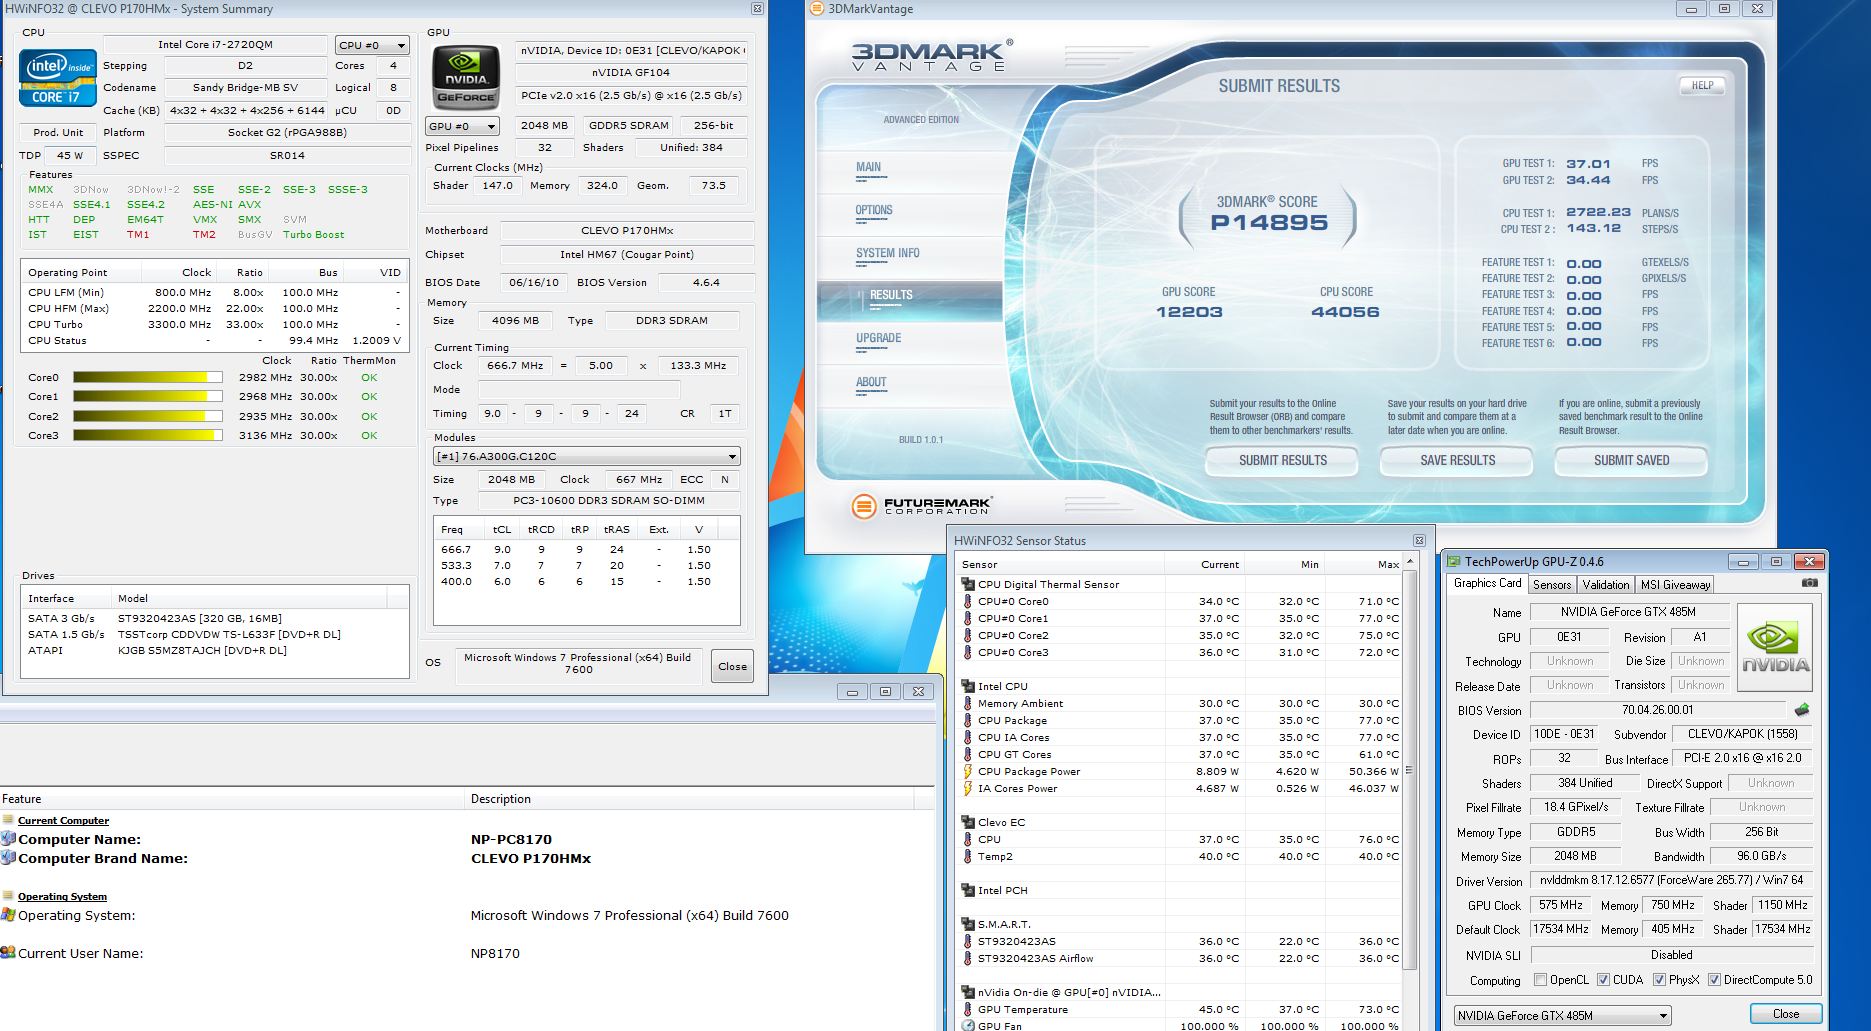
Task: Click GPU-Z Close button
Action: pyautogui.click(x=1786, y=1014)
